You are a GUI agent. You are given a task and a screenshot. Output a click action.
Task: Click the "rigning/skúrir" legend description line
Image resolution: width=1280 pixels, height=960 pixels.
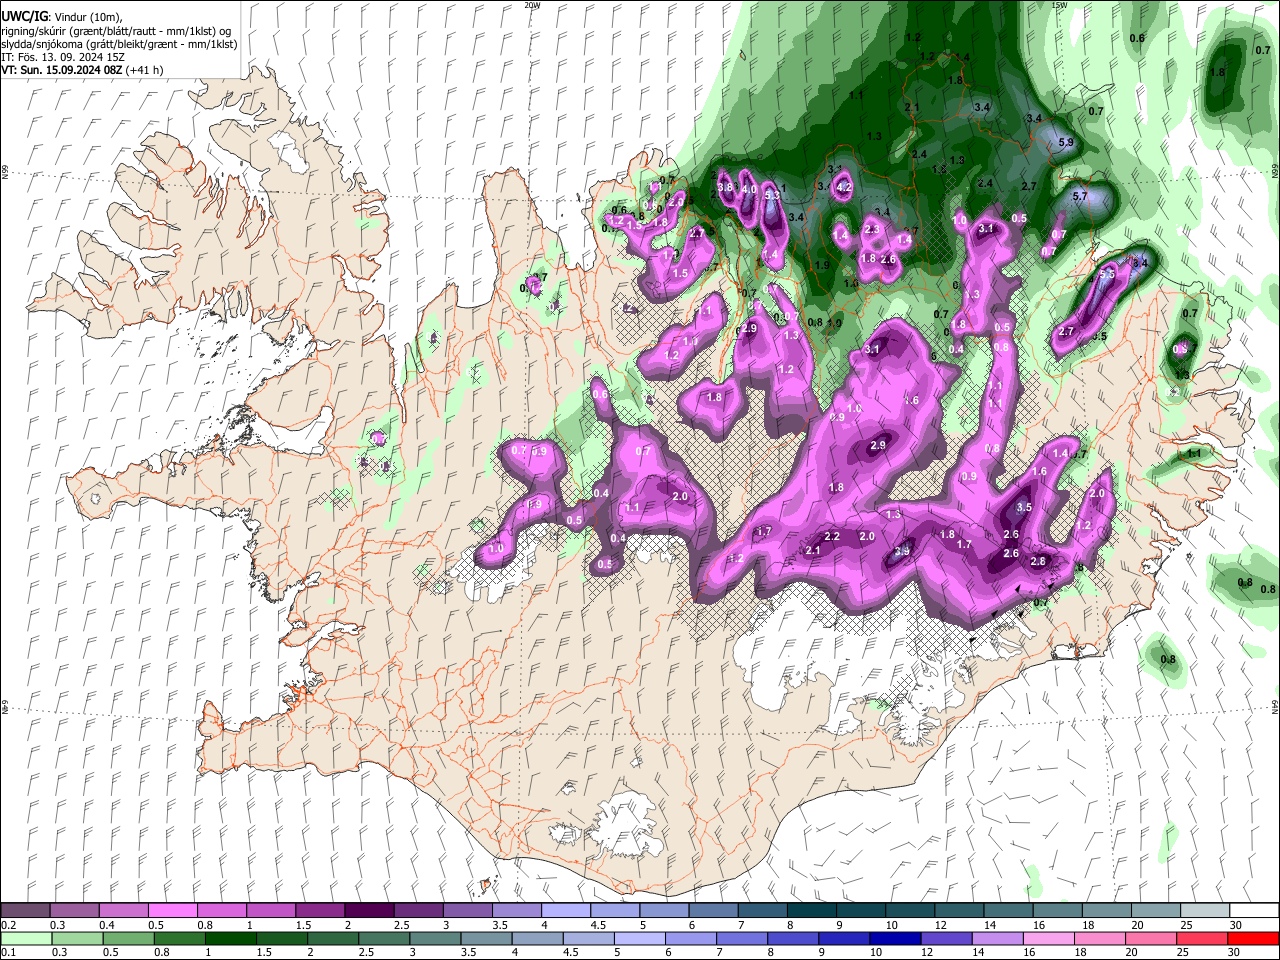[x=116, y=31]
